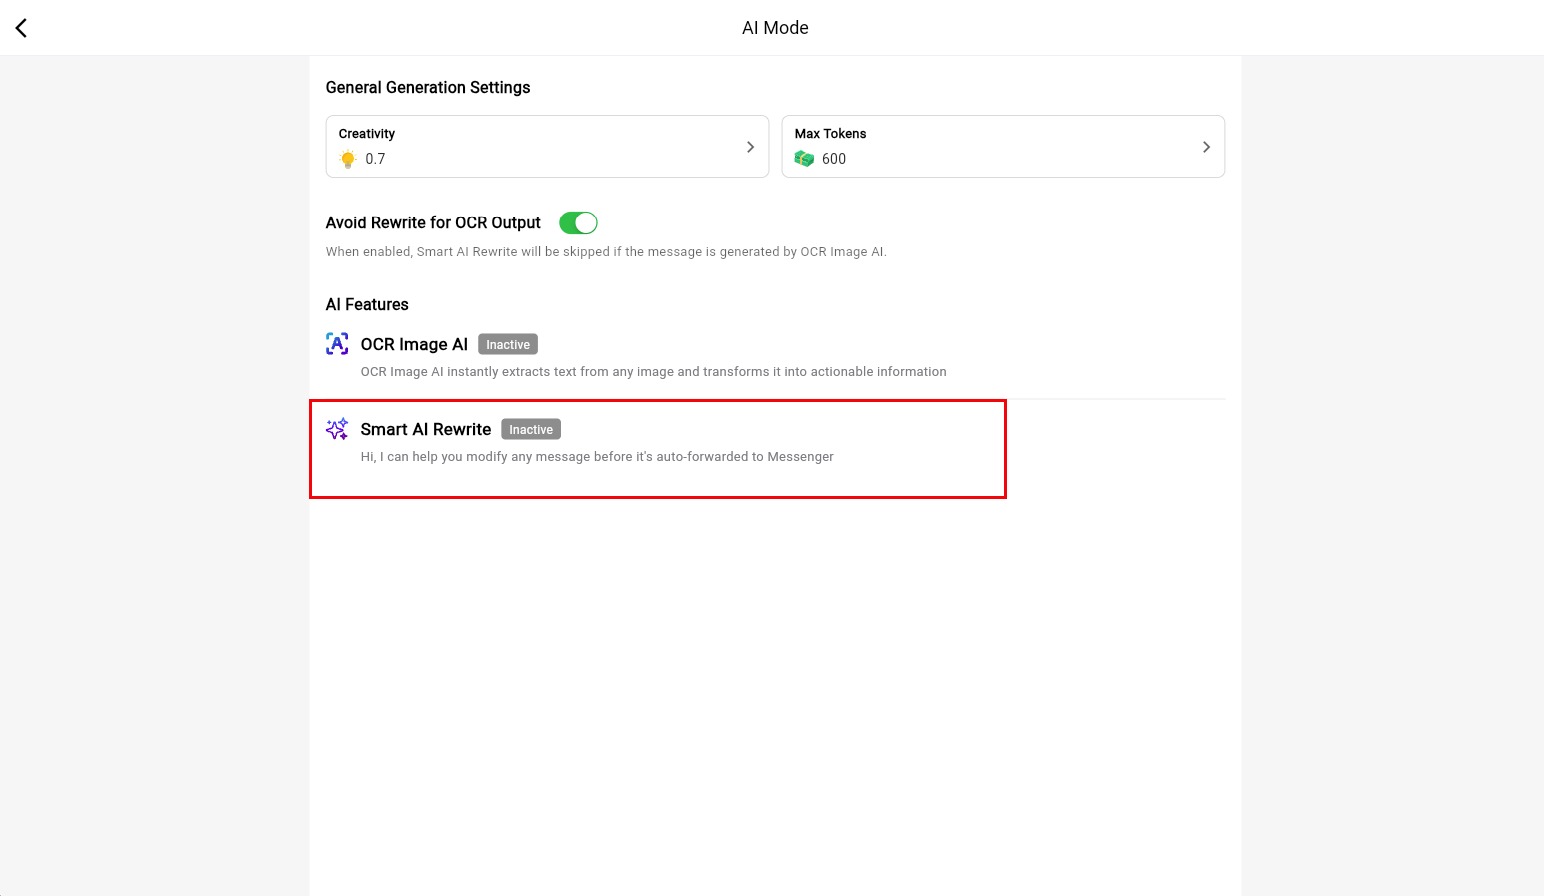Viewport: 1544px width, 896px height.
Task: Click the Inactive badge beside OCR Image AI
Action: click(x=508, y=345)
